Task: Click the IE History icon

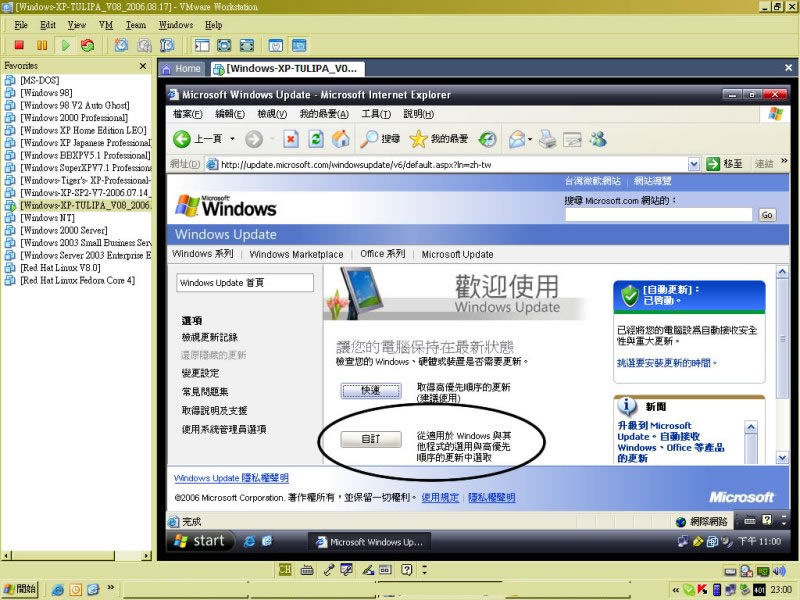Action: coord(488,139)
